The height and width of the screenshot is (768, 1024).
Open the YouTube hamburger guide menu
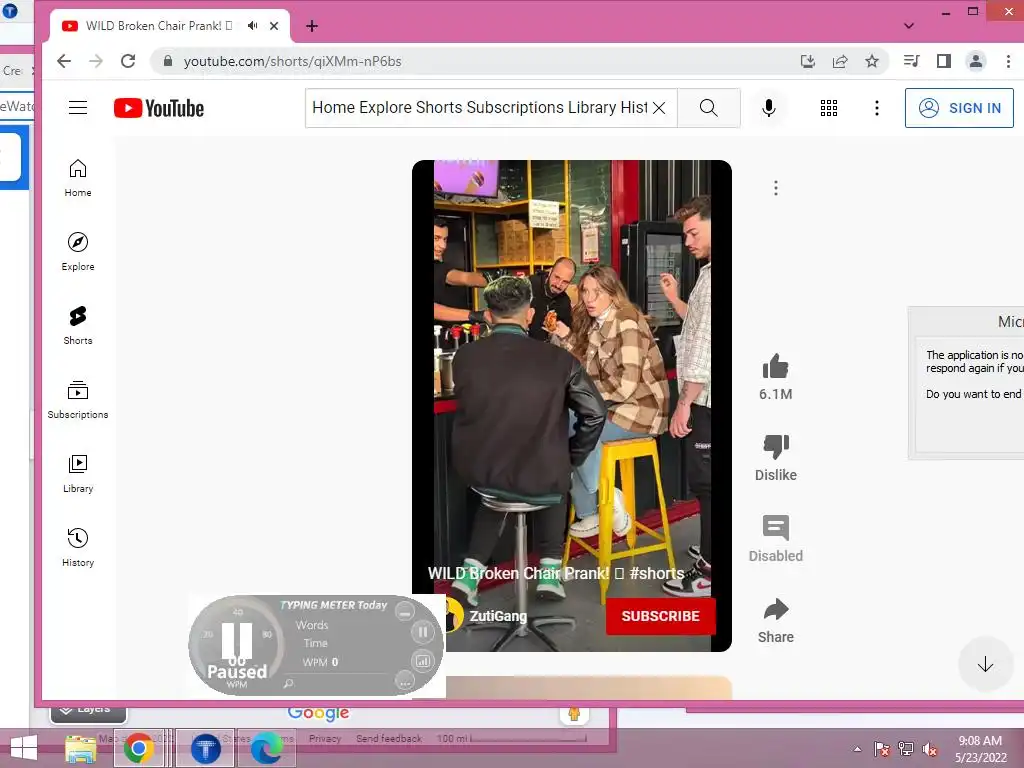coord(78,108)
